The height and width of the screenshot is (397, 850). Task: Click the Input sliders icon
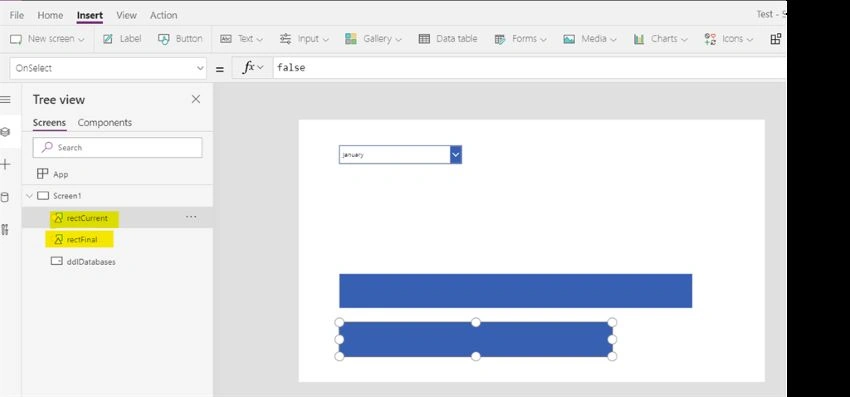point(285,39)
